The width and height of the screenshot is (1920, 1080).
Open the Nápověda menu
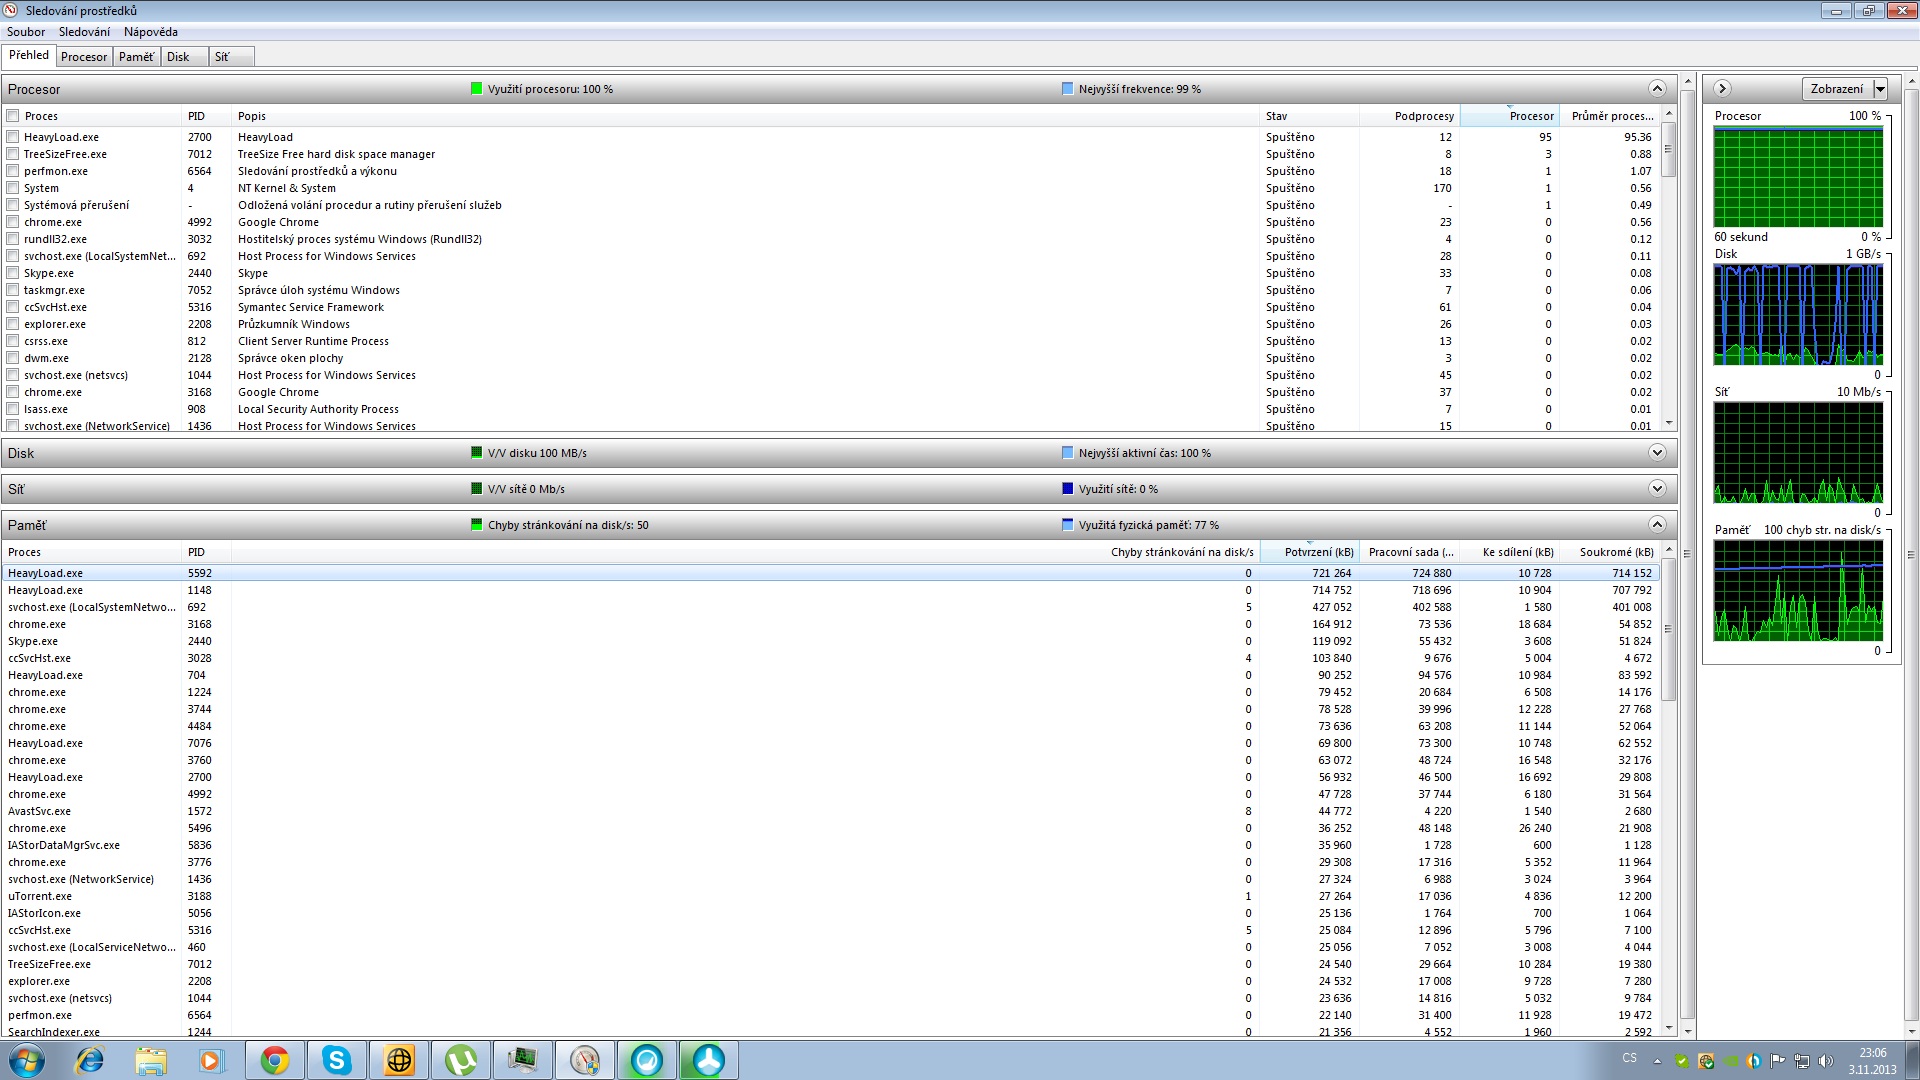coord(151,32)
